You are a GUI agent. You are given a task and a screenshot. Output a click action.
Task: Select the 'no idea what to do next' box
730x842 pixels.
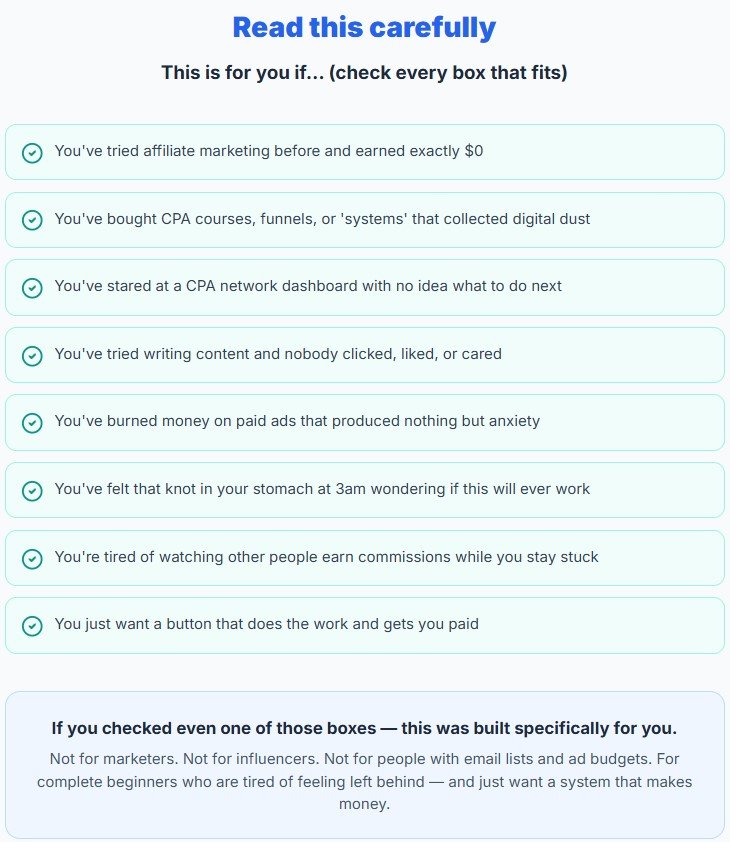pos(365,288)
